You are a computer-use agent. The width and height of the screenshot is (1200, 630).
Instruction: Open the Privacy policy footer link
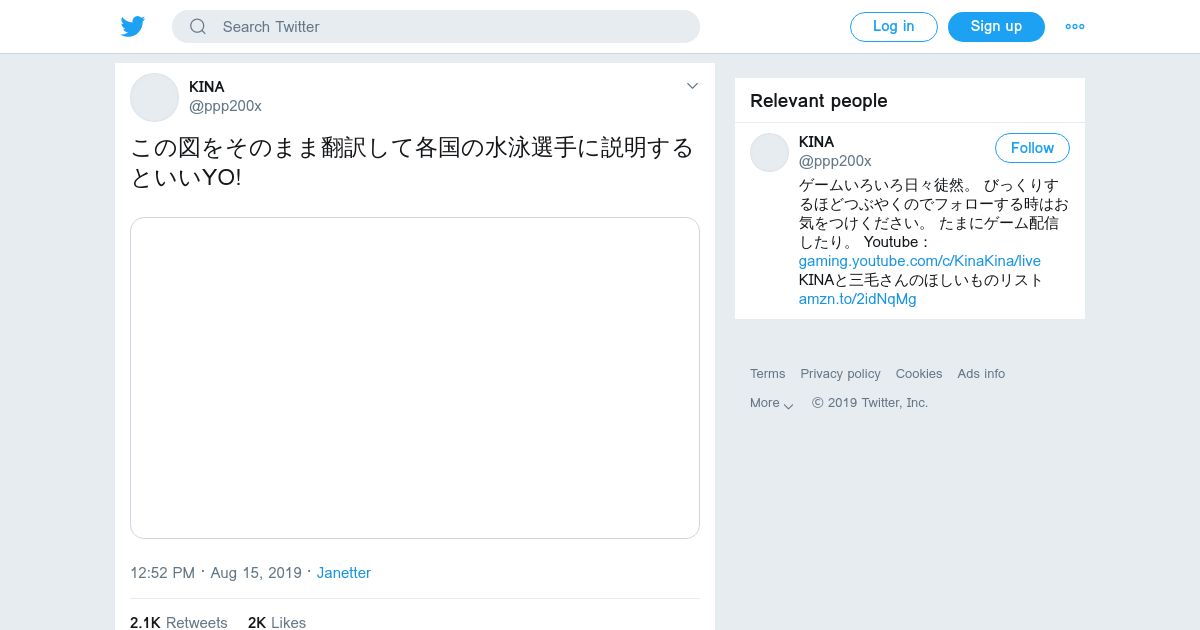(841, 374)
